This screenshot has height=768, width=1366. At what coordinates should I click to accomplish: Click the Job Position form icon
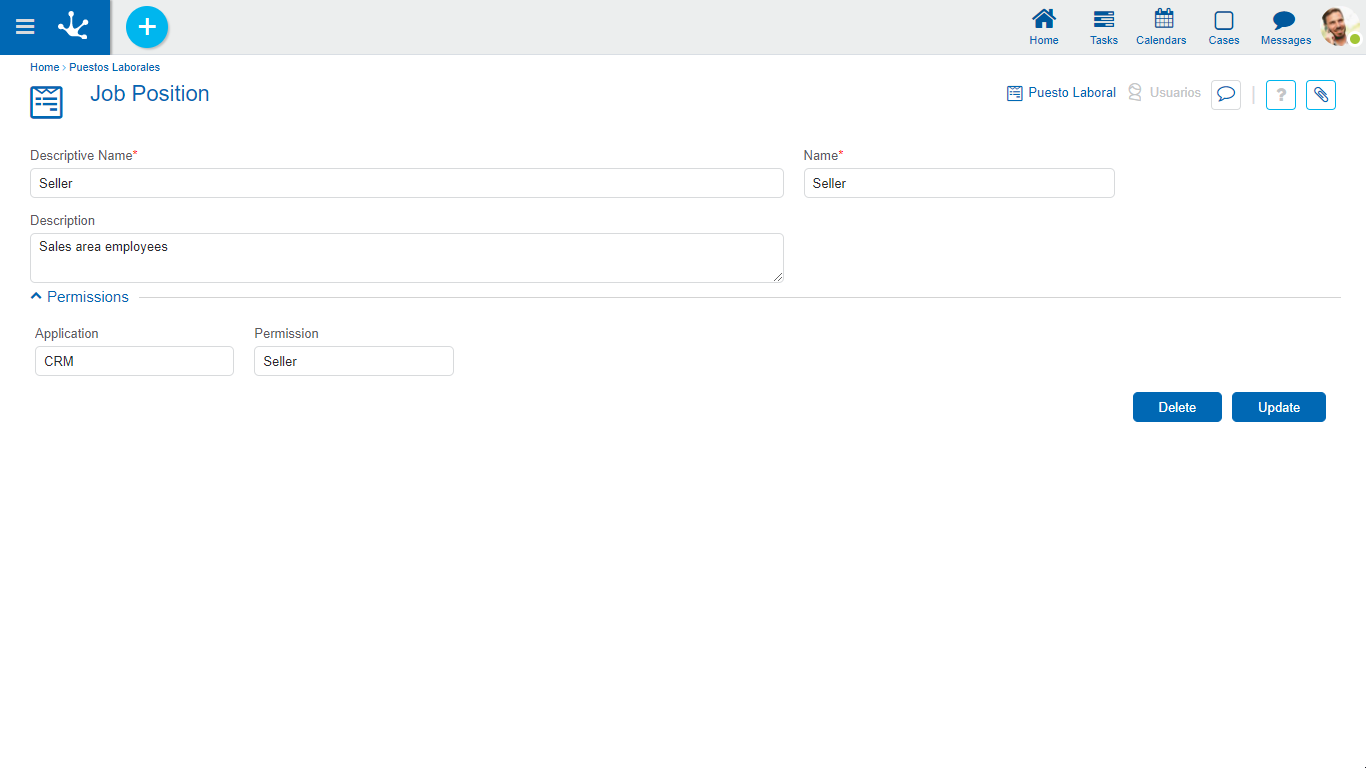(x=46, y=102)
